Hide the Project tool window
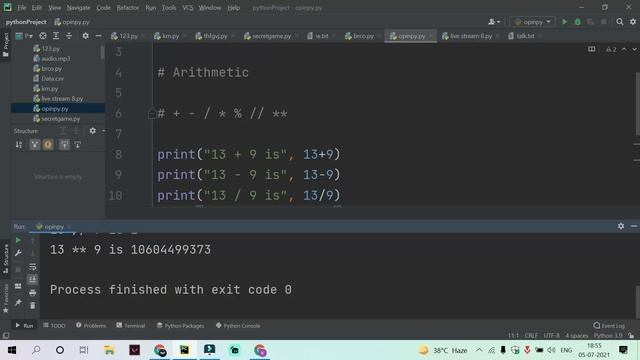 point(98,36)
